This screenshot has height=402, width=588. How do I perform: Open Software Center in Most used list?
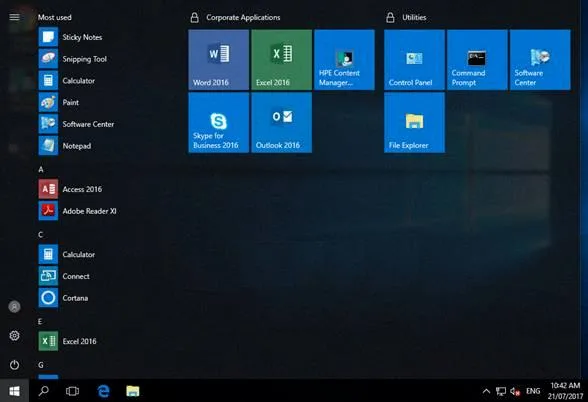click(76, 124)
